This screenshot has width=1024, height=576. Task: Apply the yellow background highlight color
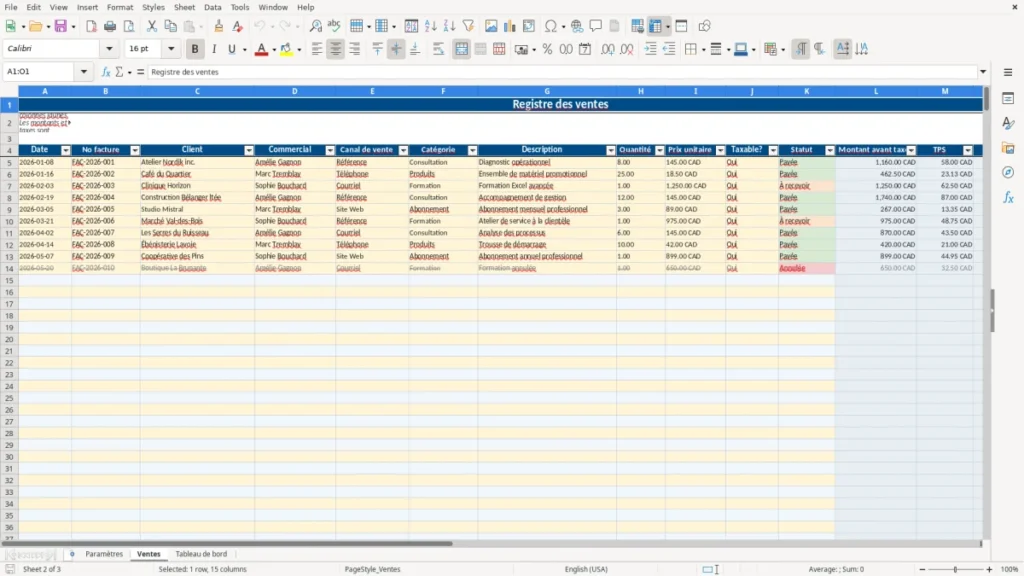[x=286, y=49]
